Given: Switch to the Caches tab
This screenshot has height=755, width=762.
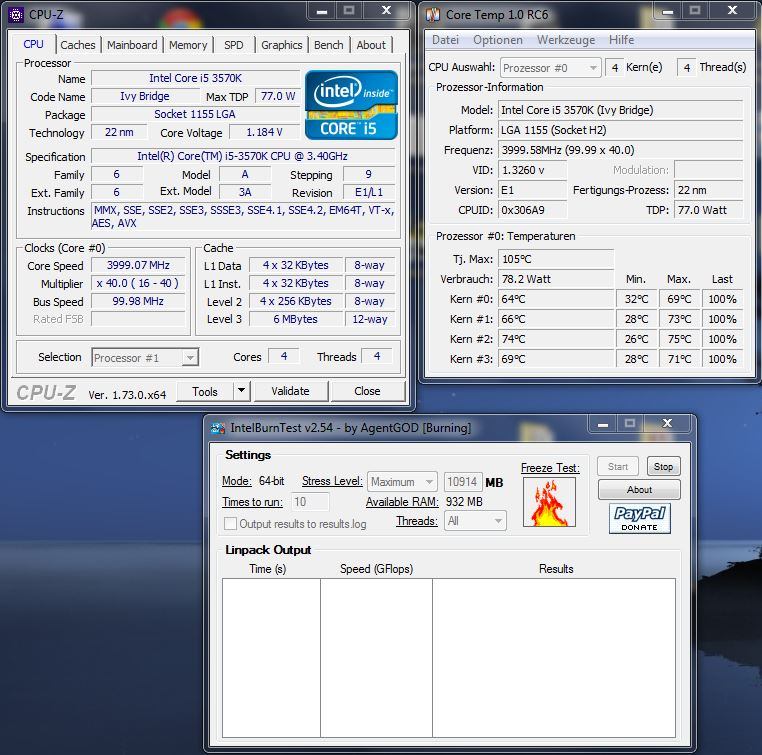Looking at the screenshot, I should click(78, 45).
